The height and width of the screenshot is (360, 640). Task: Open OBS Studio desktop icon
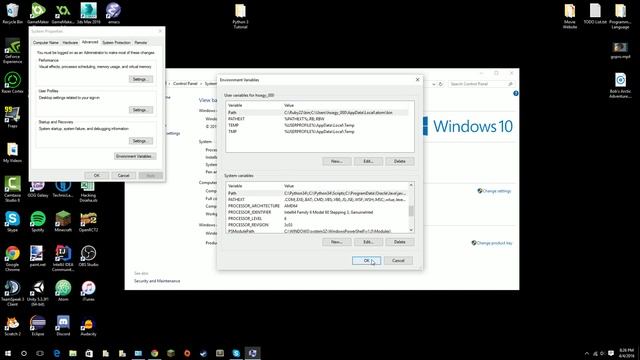point(89,256)
